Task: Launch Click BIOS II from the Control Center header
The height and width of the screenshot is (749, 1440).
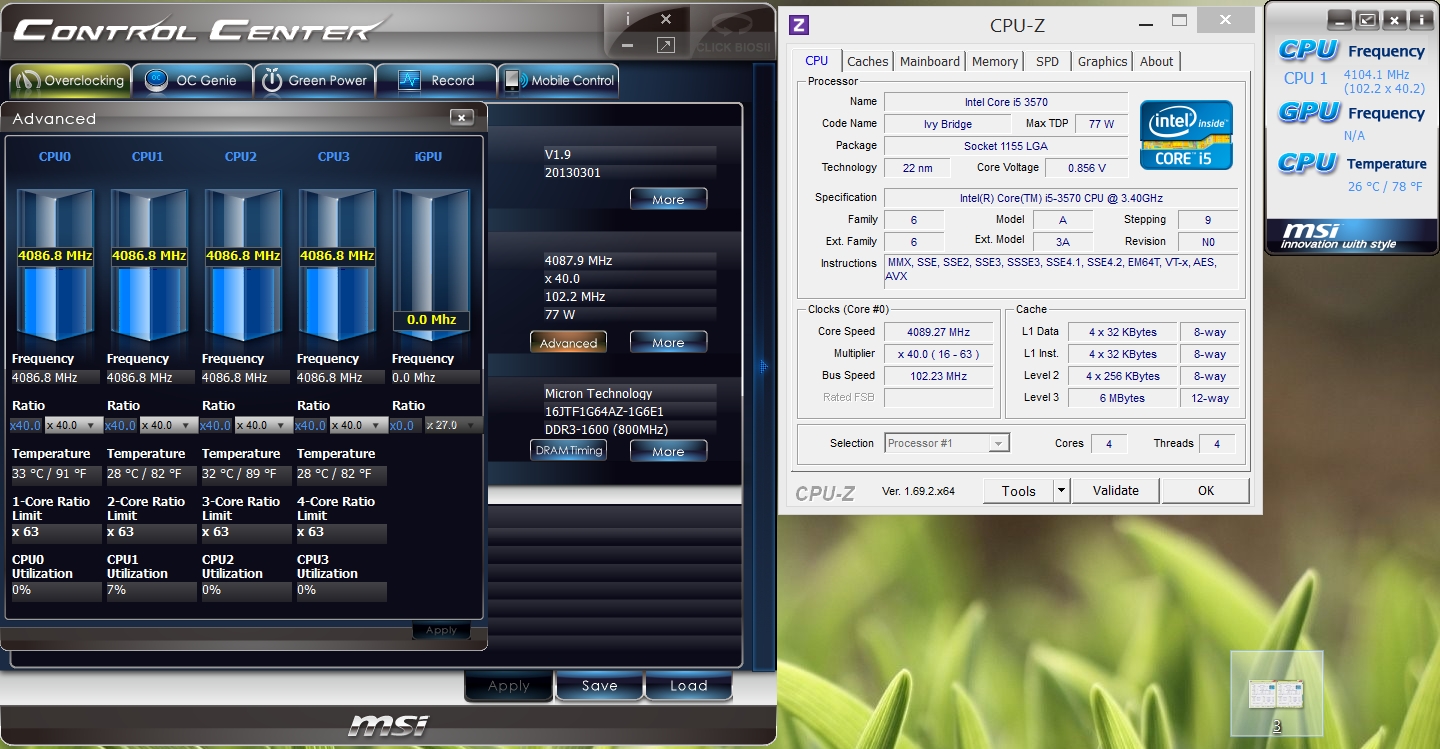Action: click(x=733, y=33)
